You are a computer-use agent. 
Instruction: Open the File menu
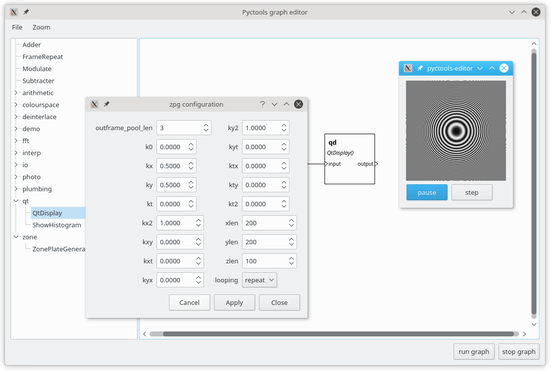click(17, 27)
